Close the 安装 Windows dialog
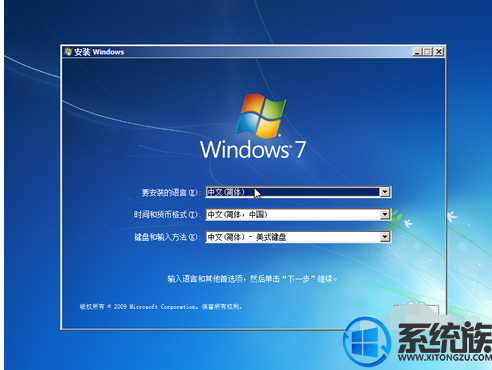Image resolution: width=492 pixels, height=370 pixels. (x=439, y=52)
